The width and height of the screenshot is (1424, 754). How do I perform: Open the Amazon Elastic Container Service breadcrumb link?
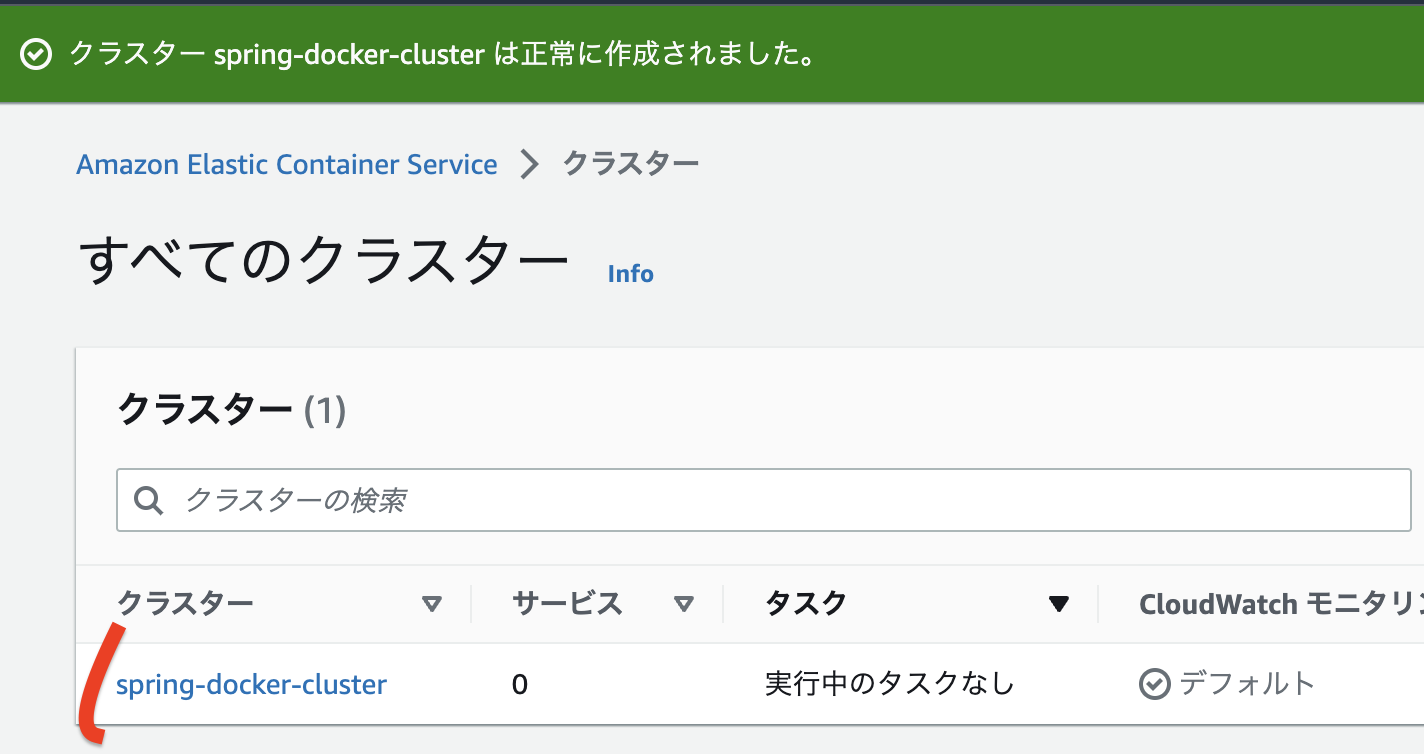point(286,164)
